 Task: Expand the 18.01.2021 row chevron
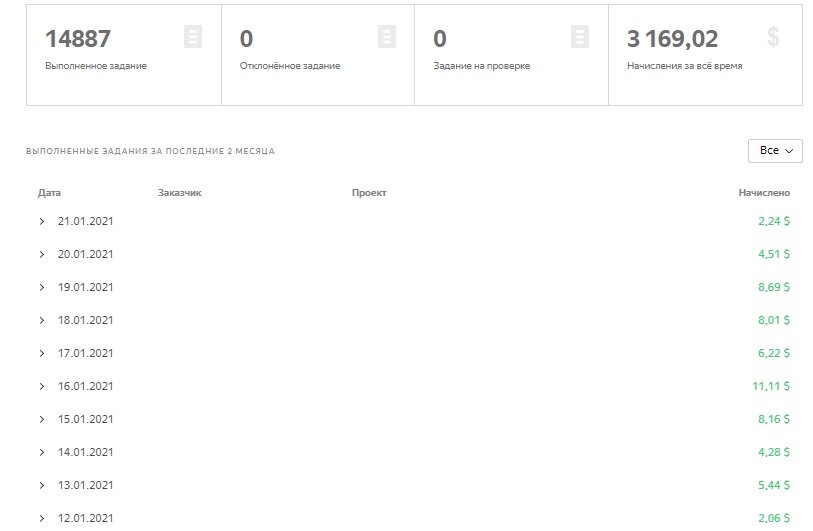coord(42,320)
